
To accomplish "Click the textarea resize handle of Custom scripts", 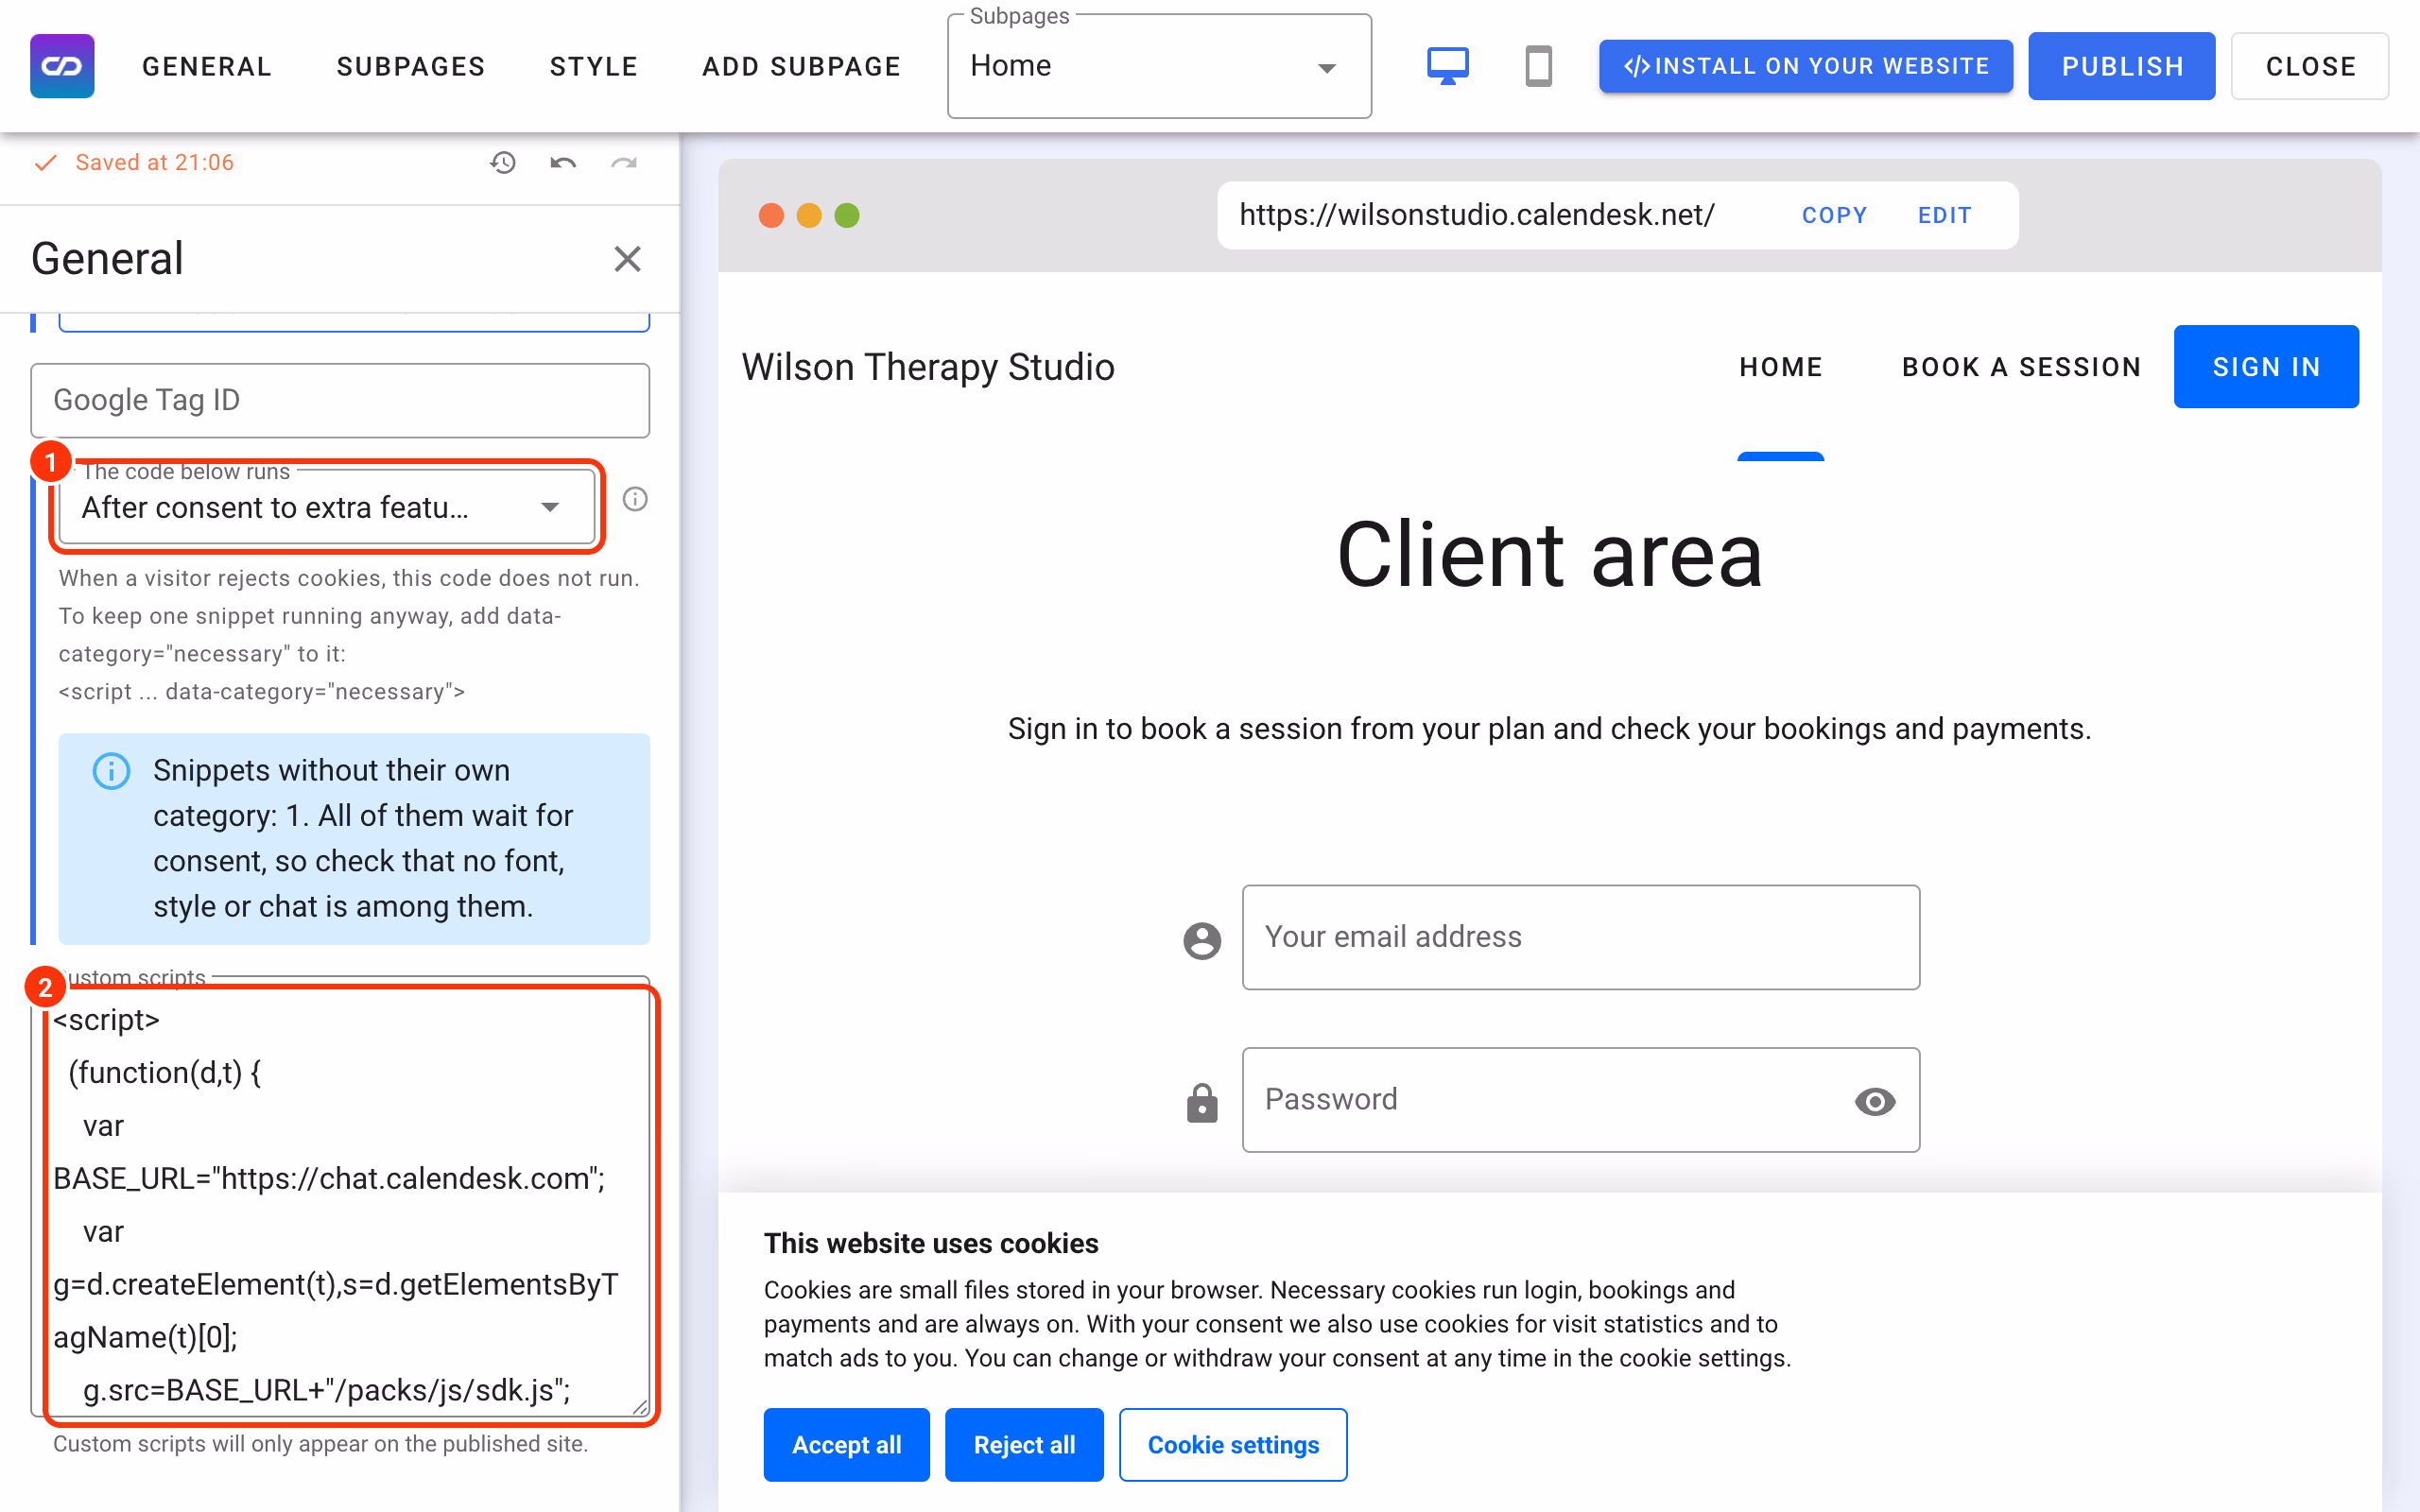I will coord(640,1406).
